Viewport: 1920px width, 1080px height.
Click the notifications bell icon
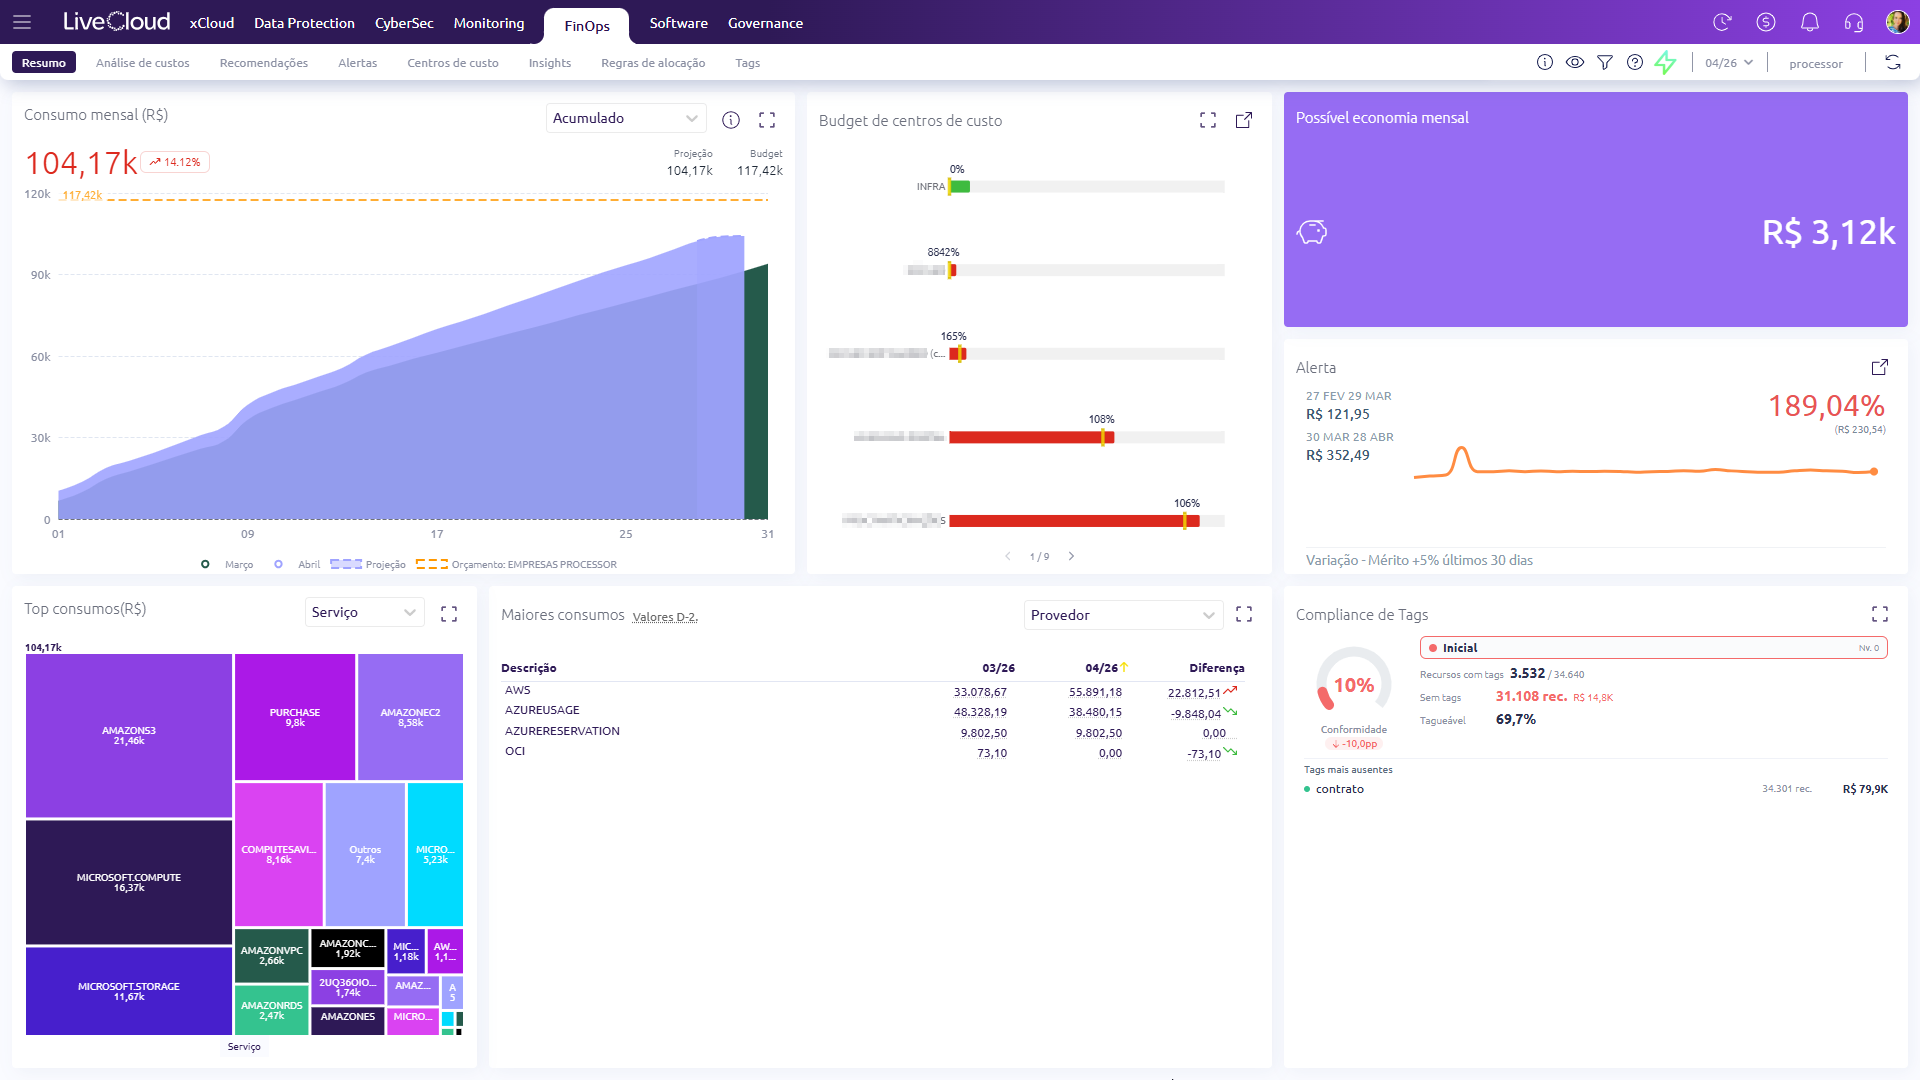(1810, 22)
